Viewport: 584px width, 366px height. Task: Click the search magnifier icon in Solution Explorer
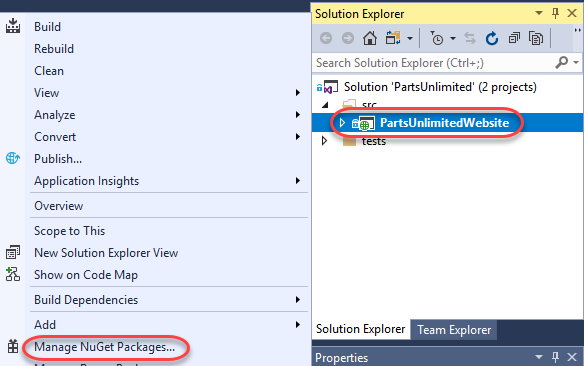click(561, 63)
